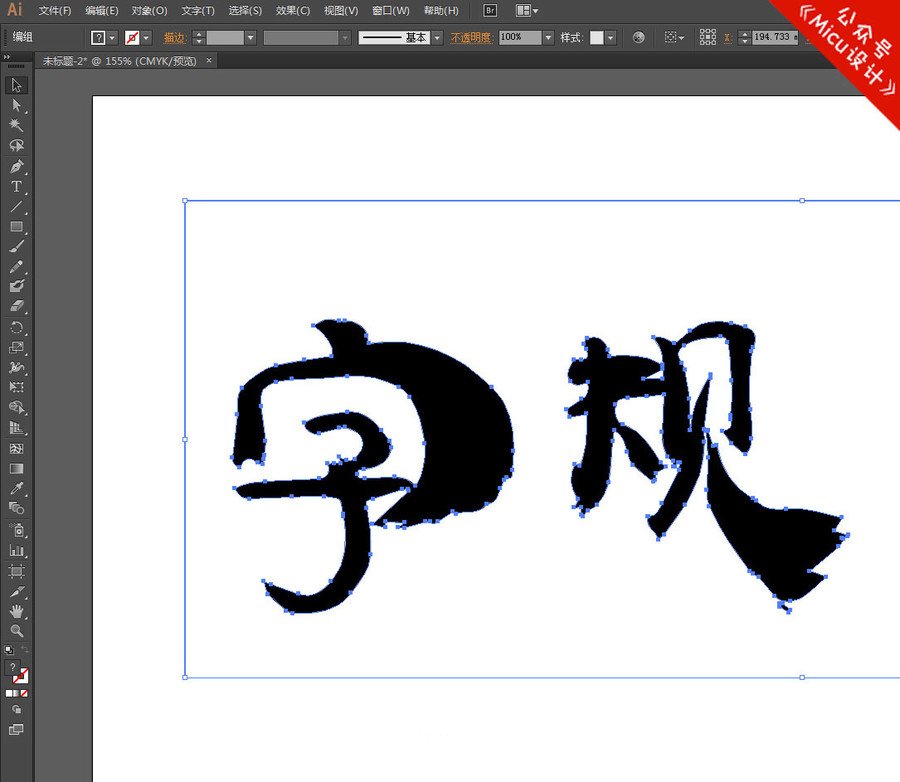
Task: Change the screen mode
Action: point(16,729)
